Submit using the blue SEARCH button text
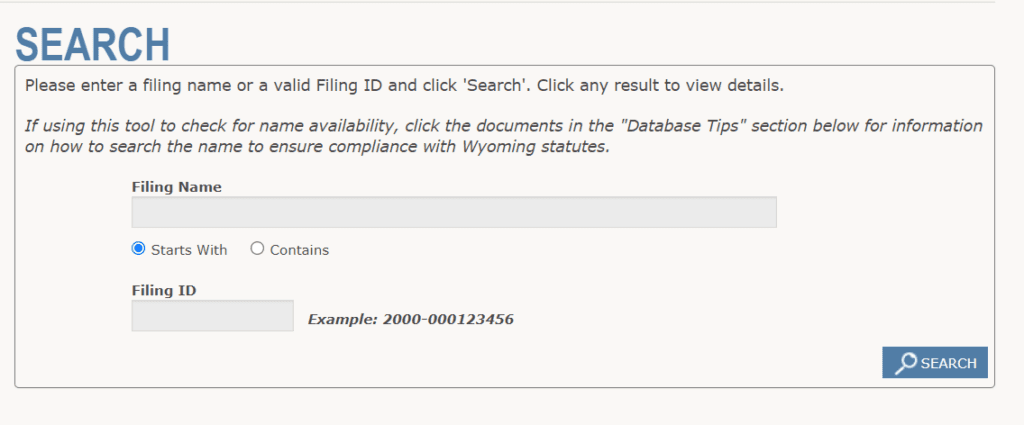The image size is (1024, 425). [x=948, y=364]
